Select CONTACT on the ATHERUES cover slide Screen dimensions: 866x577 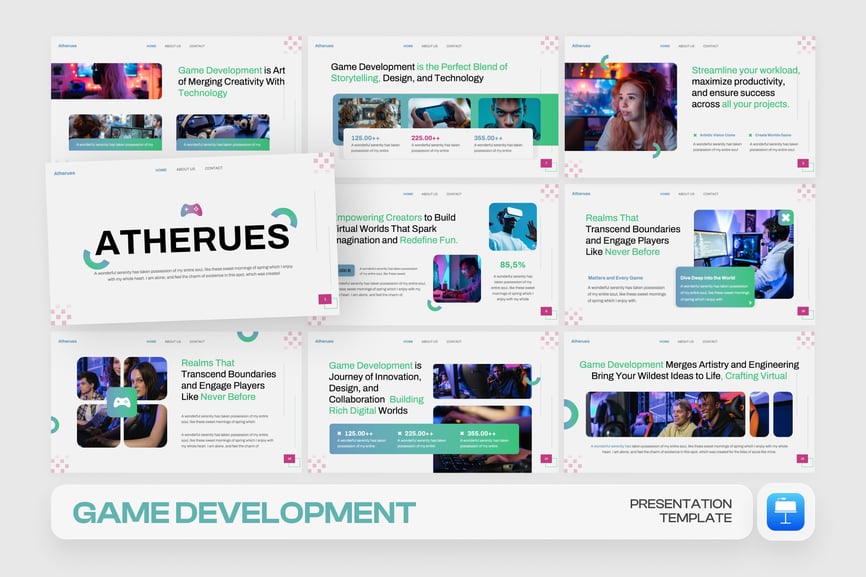214,169
